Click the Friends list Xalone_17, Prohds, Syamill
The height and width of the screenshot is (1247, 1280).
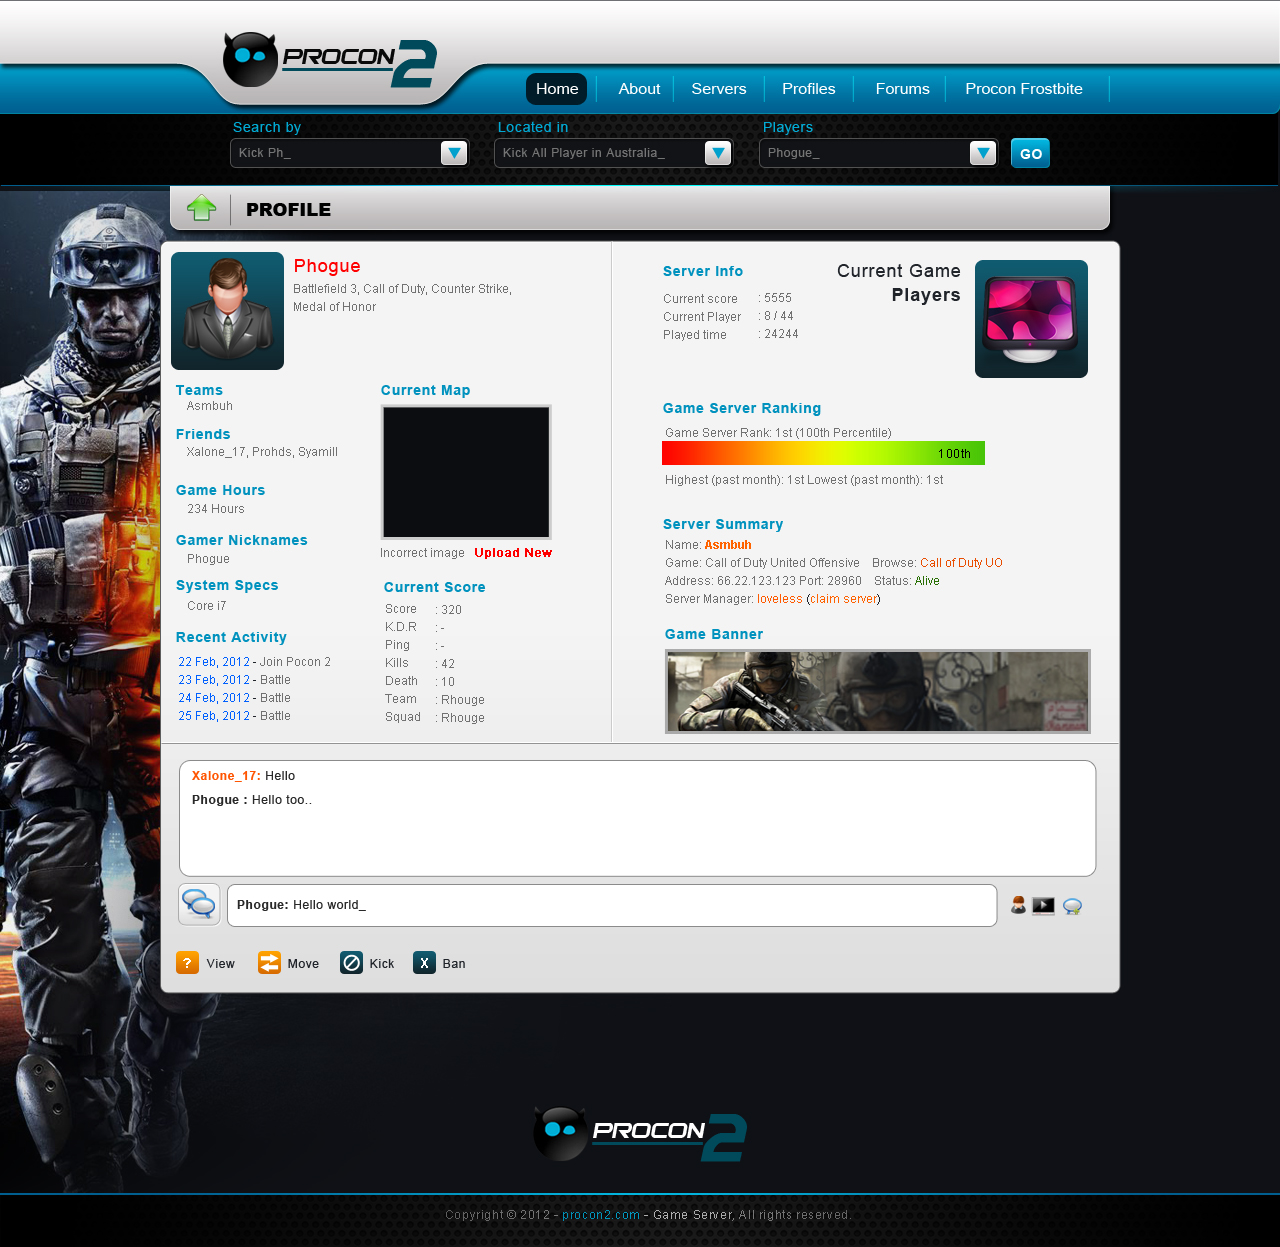point(262,452)
